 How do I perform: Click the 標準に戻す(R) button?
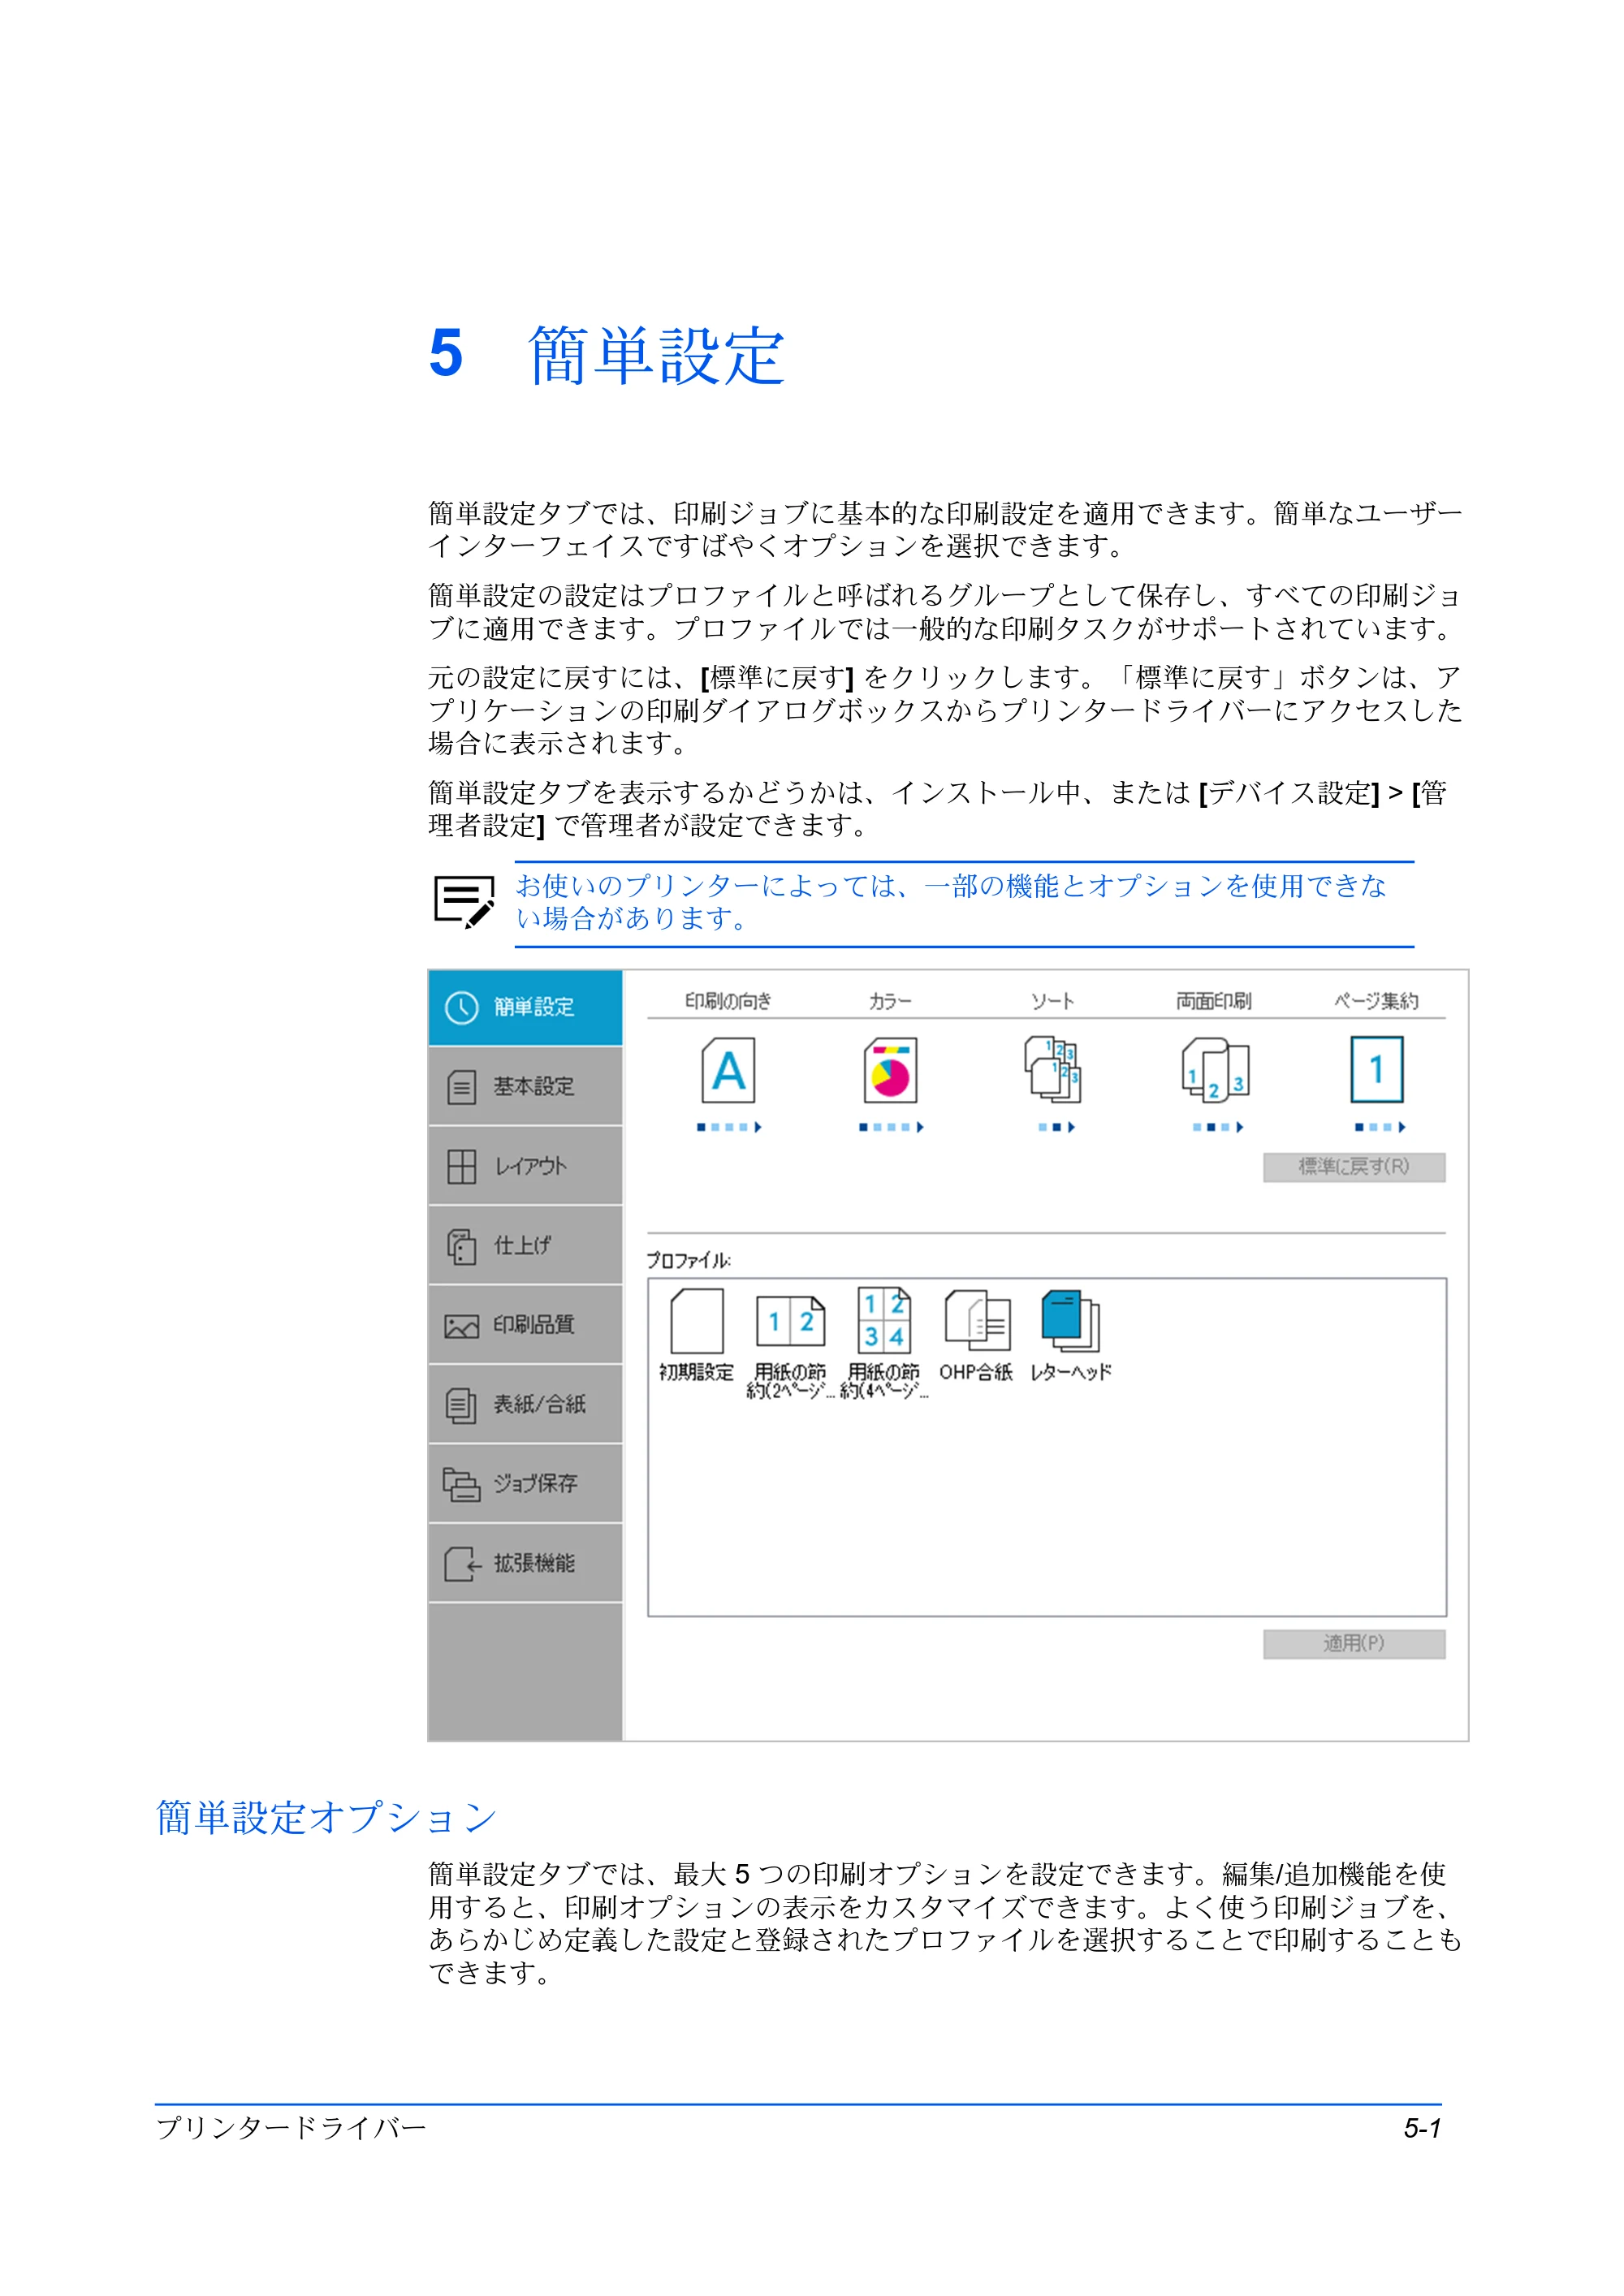(1354, 1167)
